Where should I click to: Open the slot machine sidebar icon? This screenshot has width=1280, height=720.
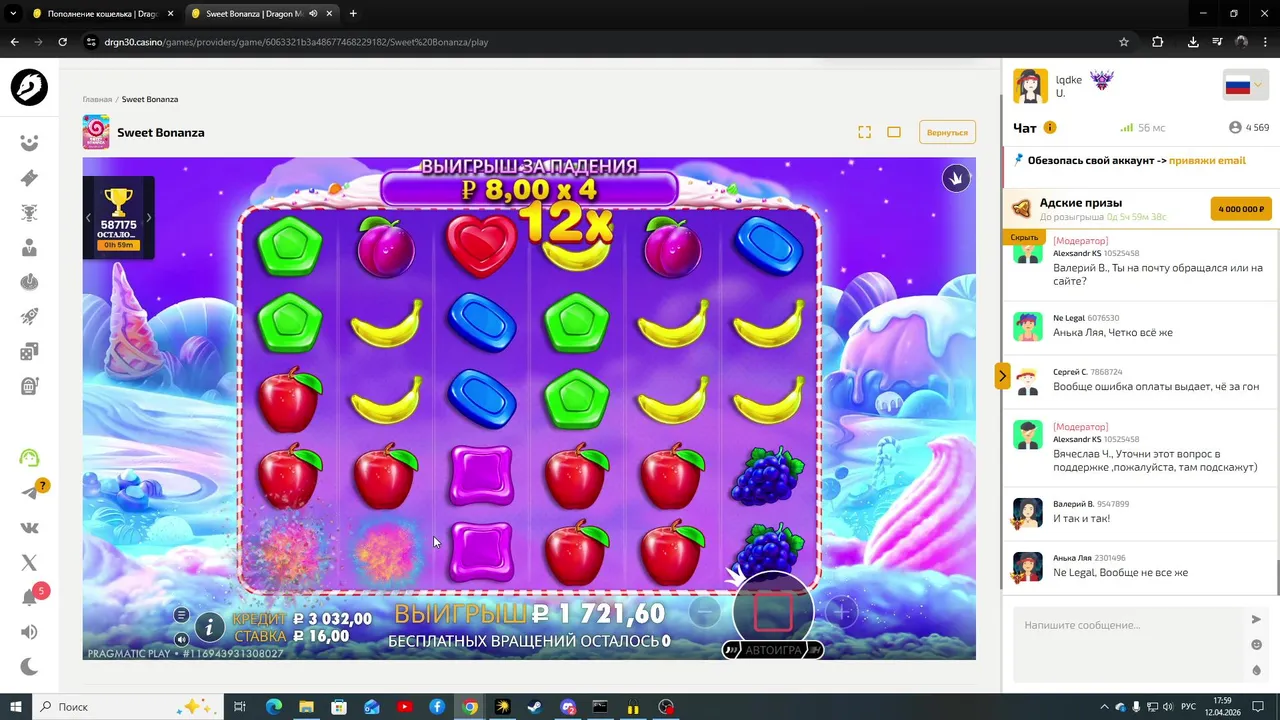[x=29, y=386]
